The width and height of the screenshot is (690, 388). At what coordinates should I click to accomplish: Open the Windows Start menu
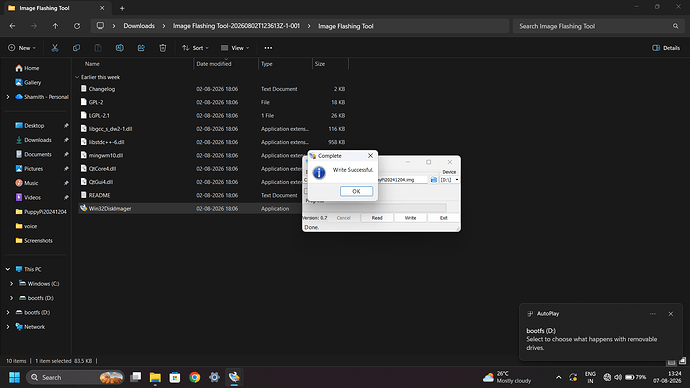[x=15, y=377]
